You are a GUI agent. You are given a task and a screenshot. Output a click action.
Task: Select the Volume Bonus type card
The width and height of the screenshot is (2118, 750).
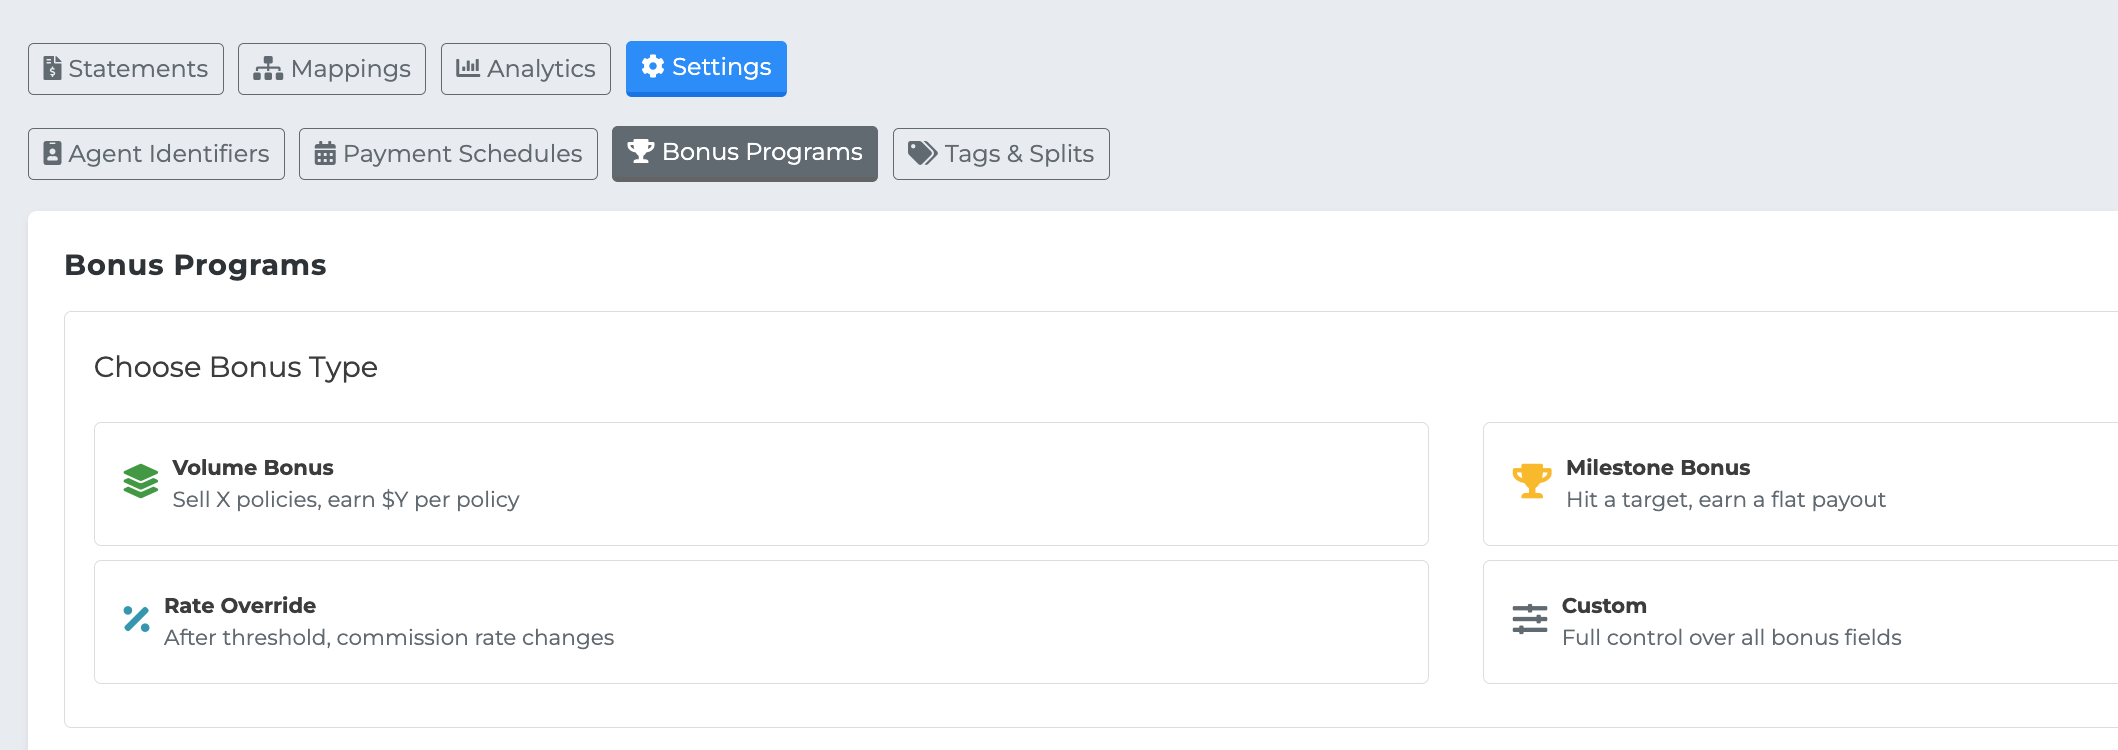[761, 484]
